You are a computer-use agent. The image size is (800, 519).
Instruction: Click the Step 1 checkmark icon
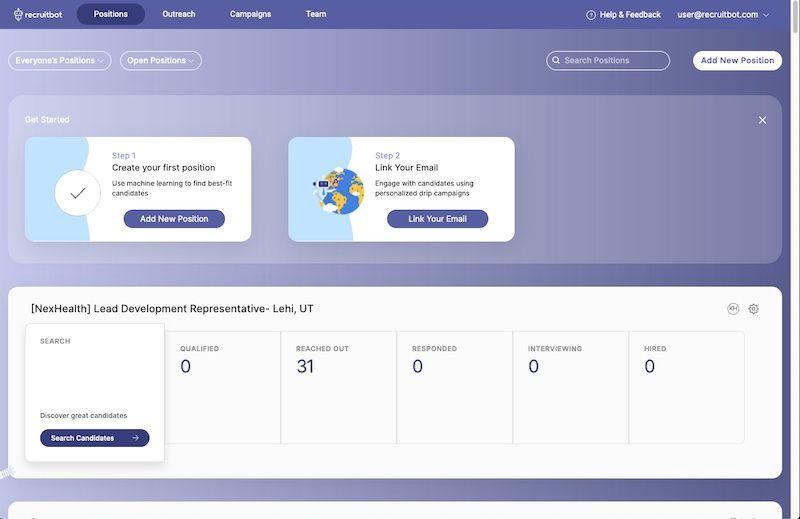(78, 193)
